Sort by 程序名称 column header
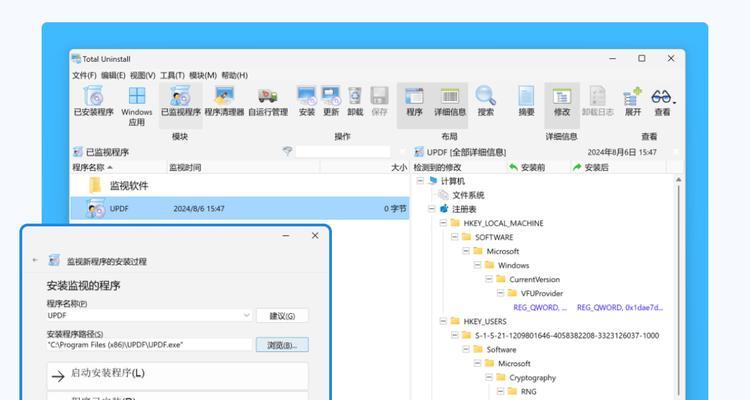The height and width of the screenshot is (400, 750). click(x=118, y=167)
